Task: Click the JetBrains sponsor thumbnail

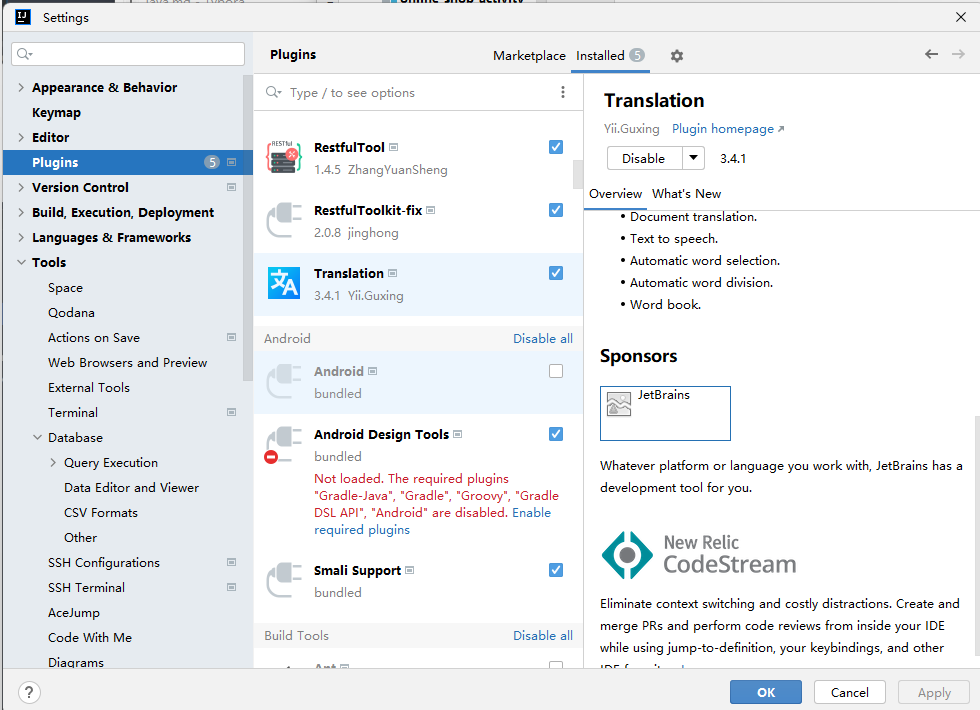Action: point(665,413)
